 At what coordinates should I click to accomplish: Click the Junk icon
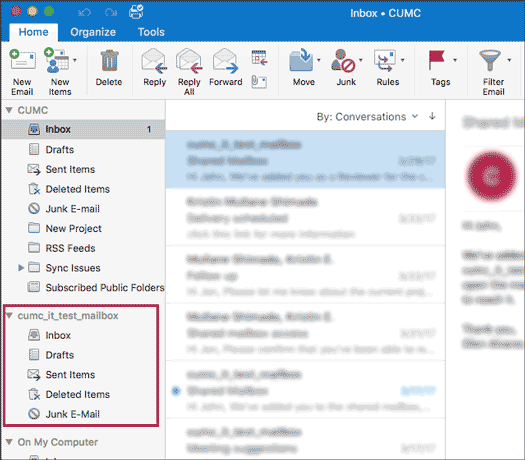coord(343,61)
